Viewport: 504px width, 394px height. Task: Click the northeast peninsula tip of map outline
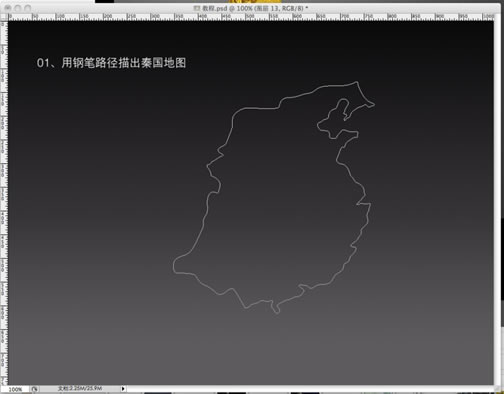click(x=373, y=104)
